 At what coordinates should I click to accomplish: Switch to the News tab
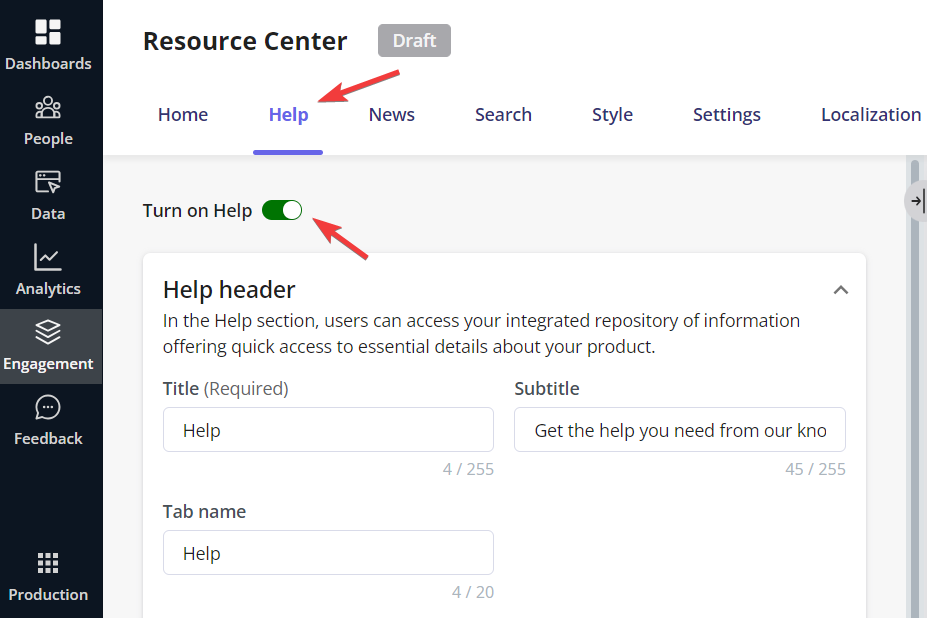(x=391, y=115)
